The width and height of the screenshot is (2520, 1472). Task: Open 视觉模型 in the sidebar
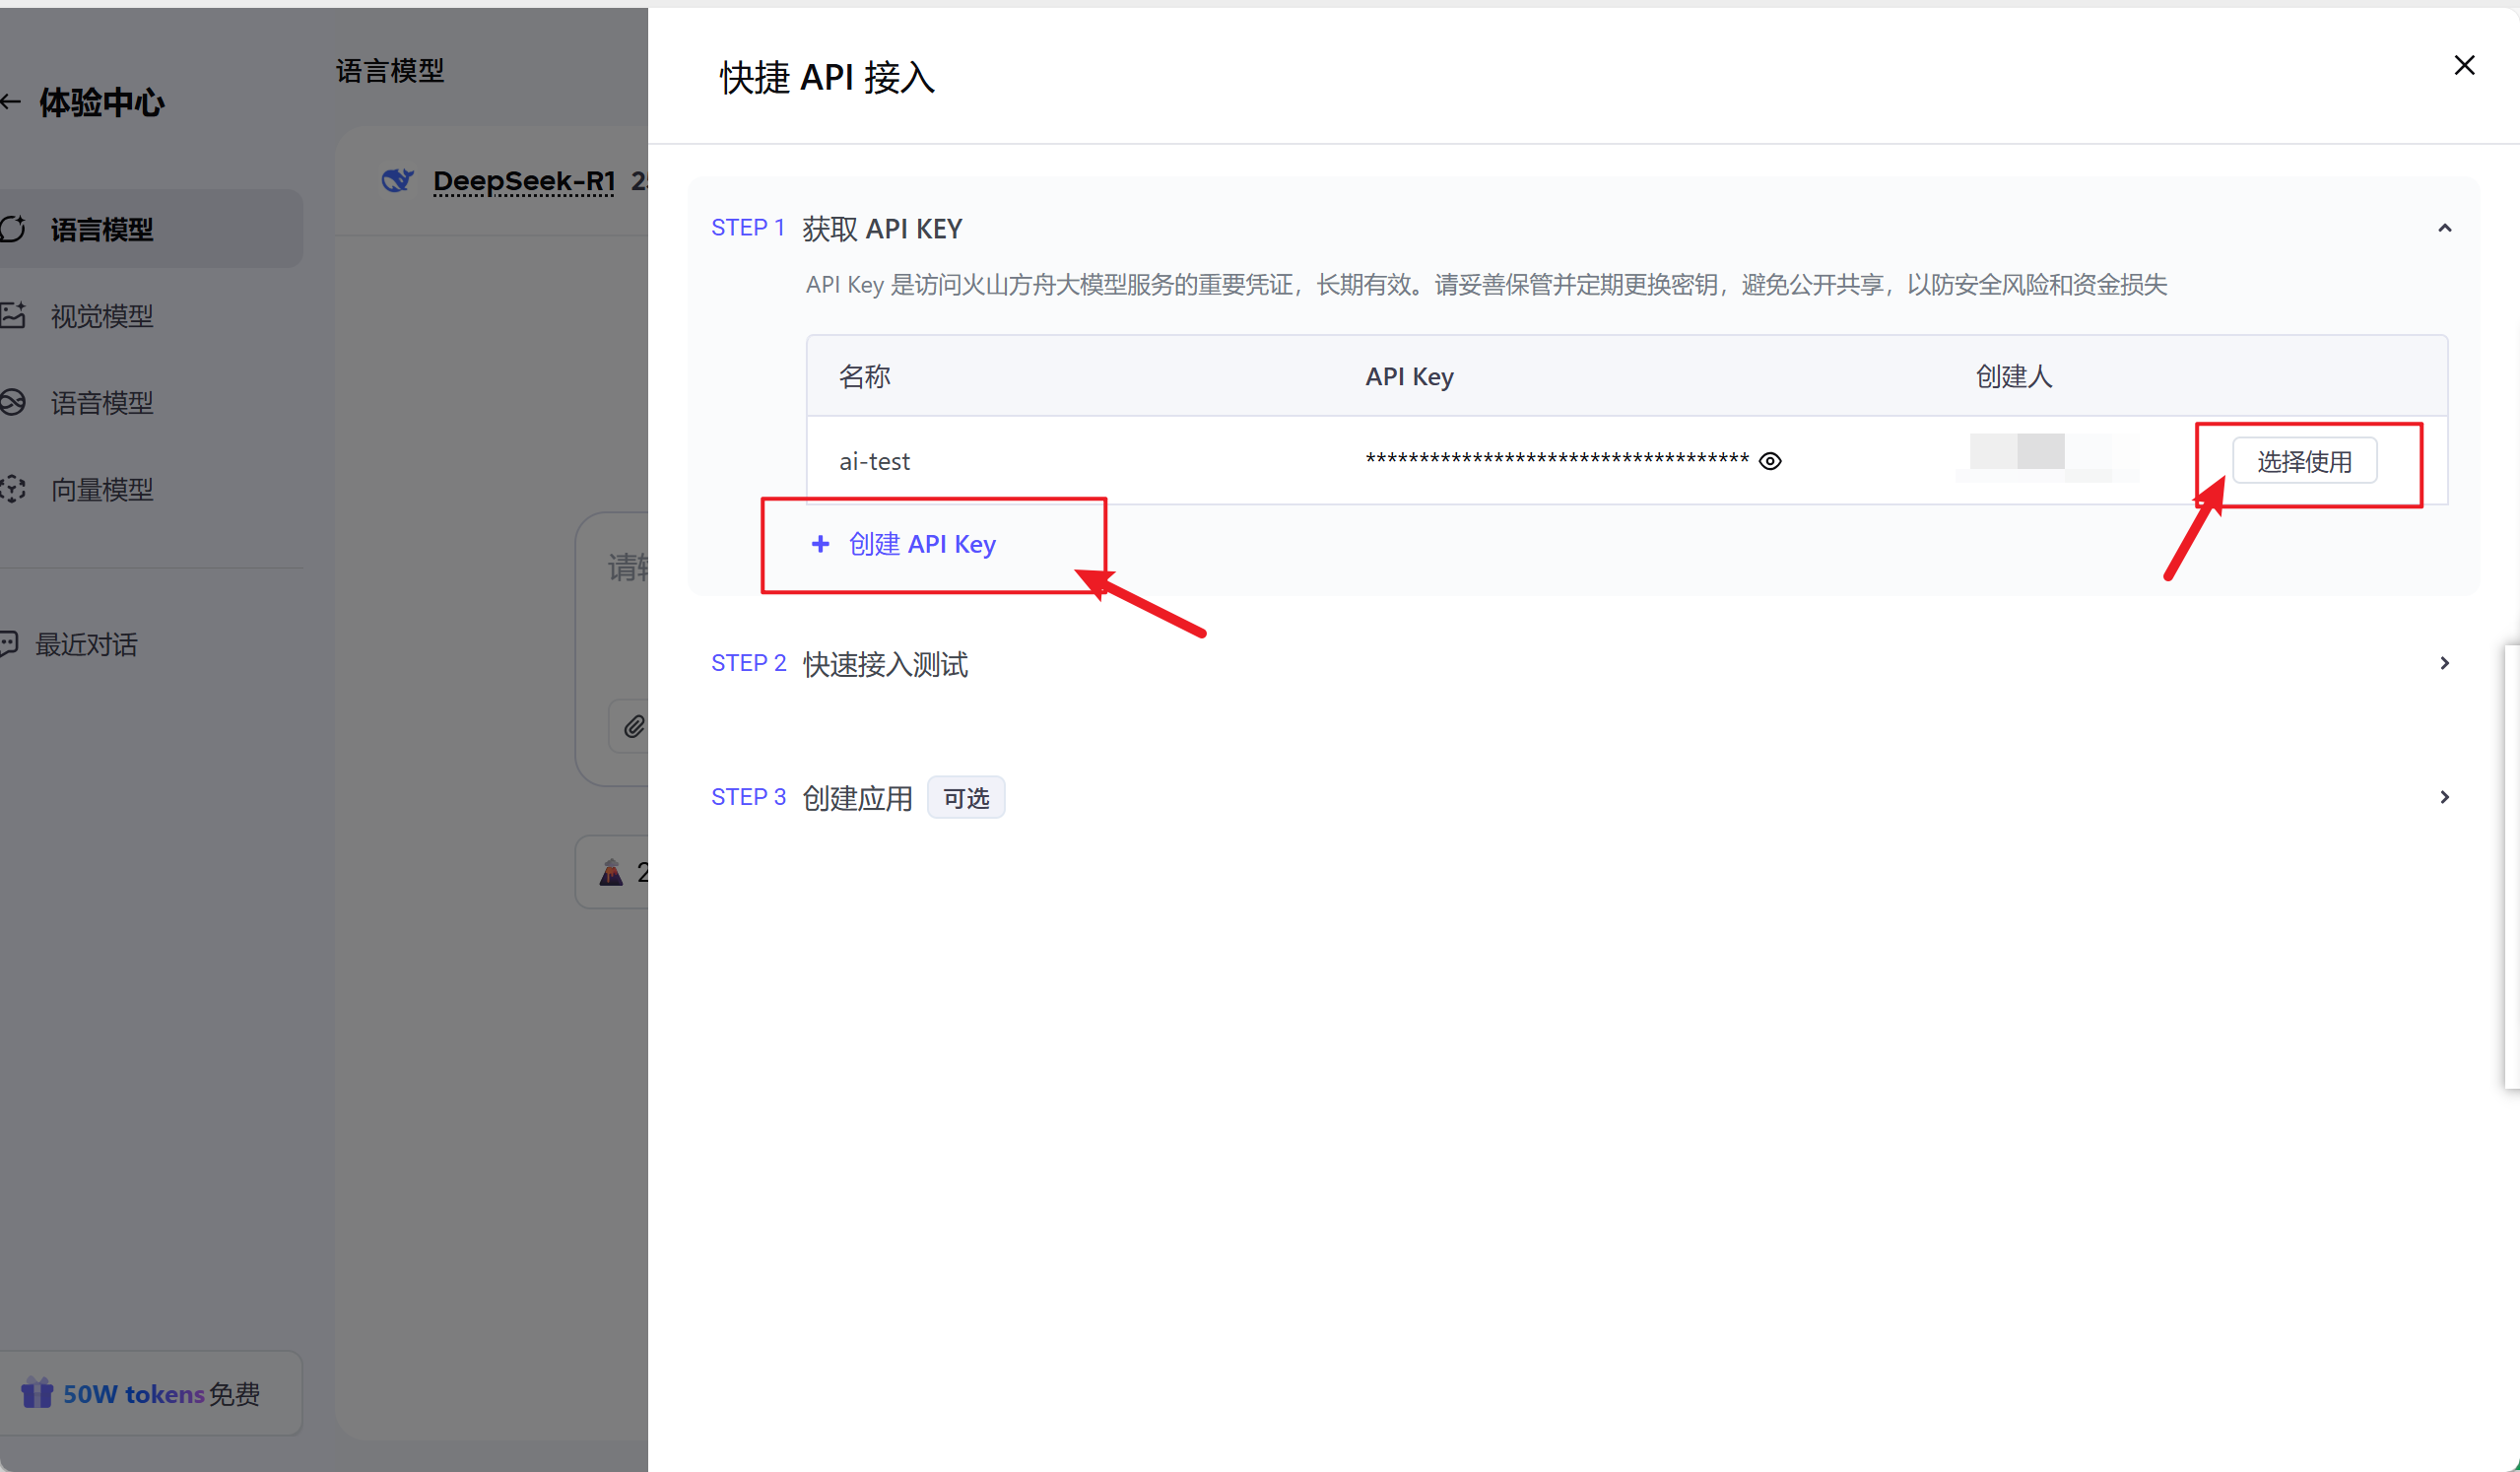click(x=102, y=316)
